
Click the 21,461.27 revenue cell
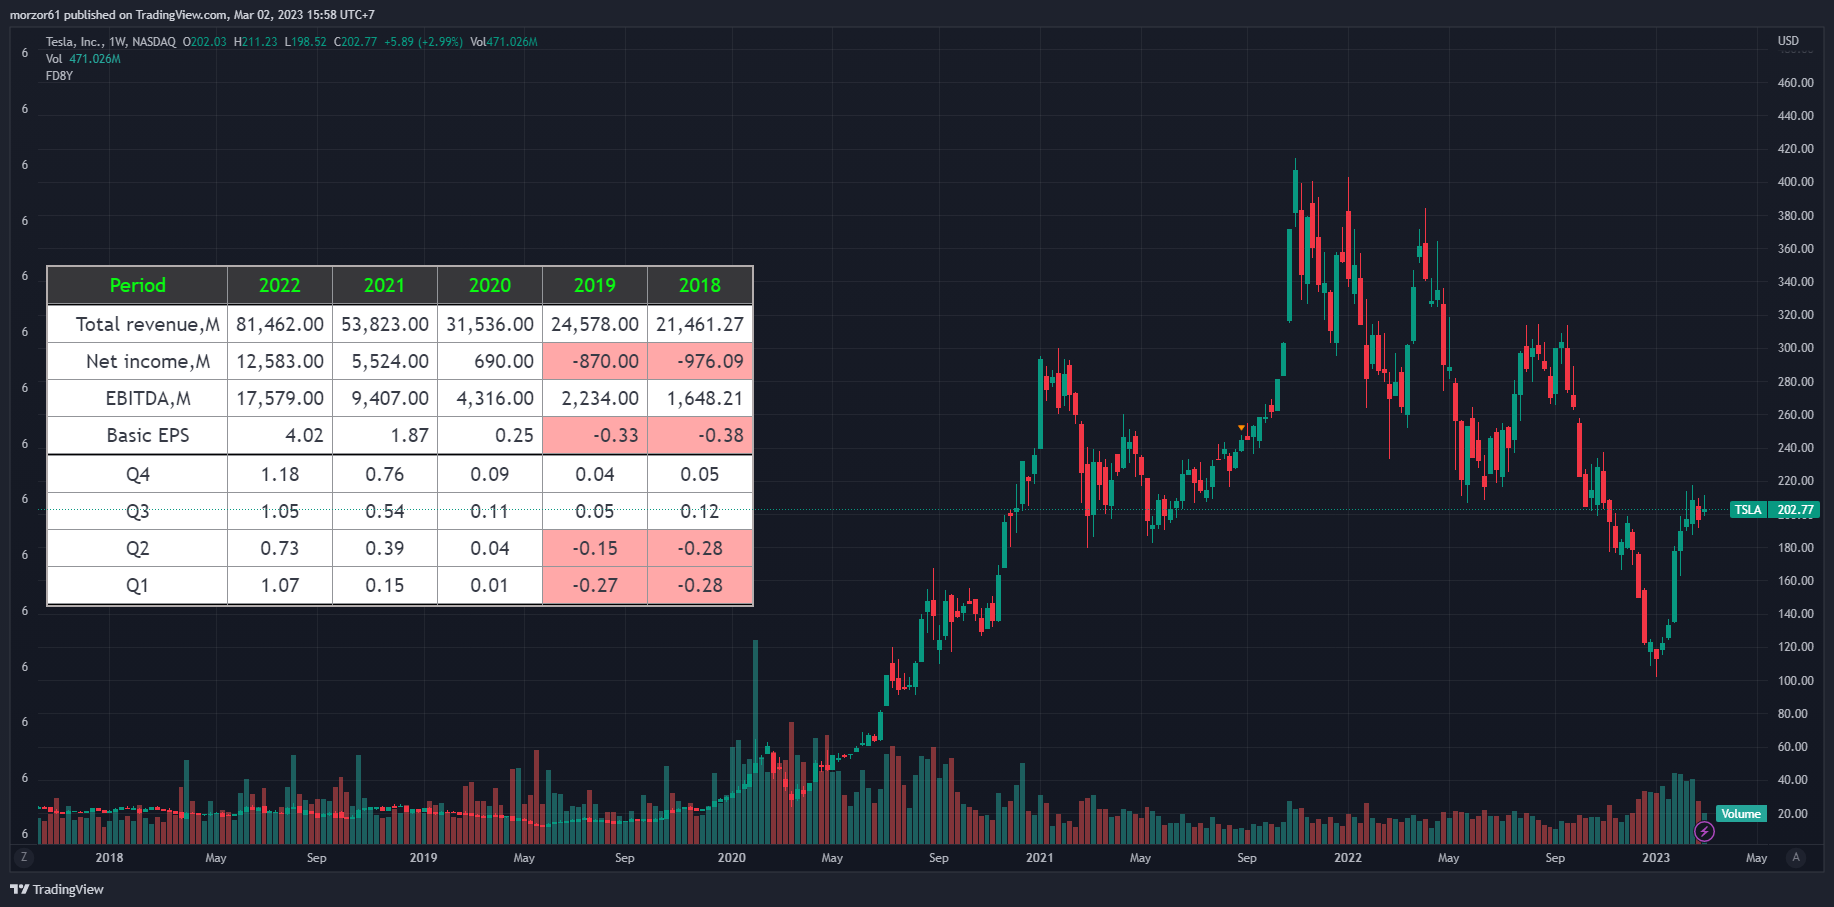tap(700, 324)
